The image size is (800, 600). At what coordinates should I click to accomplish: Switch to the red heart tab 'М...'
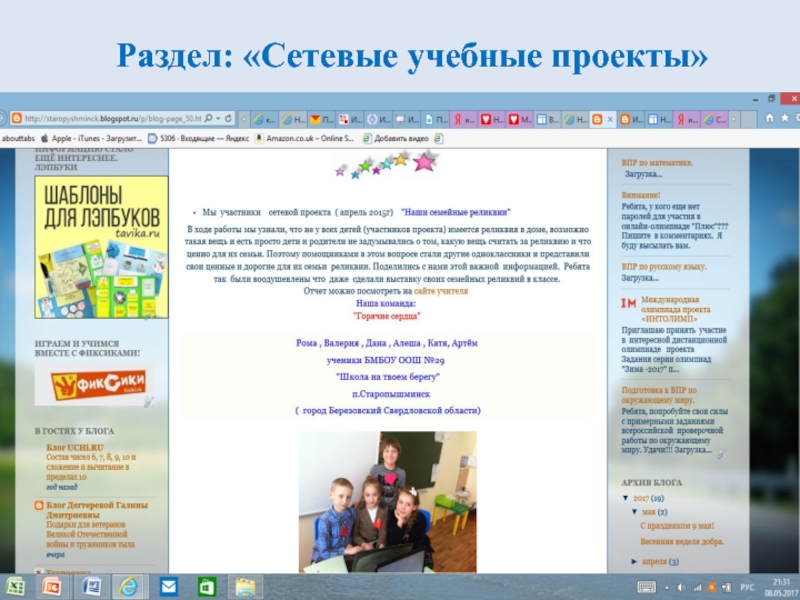(x=520, y=119)
